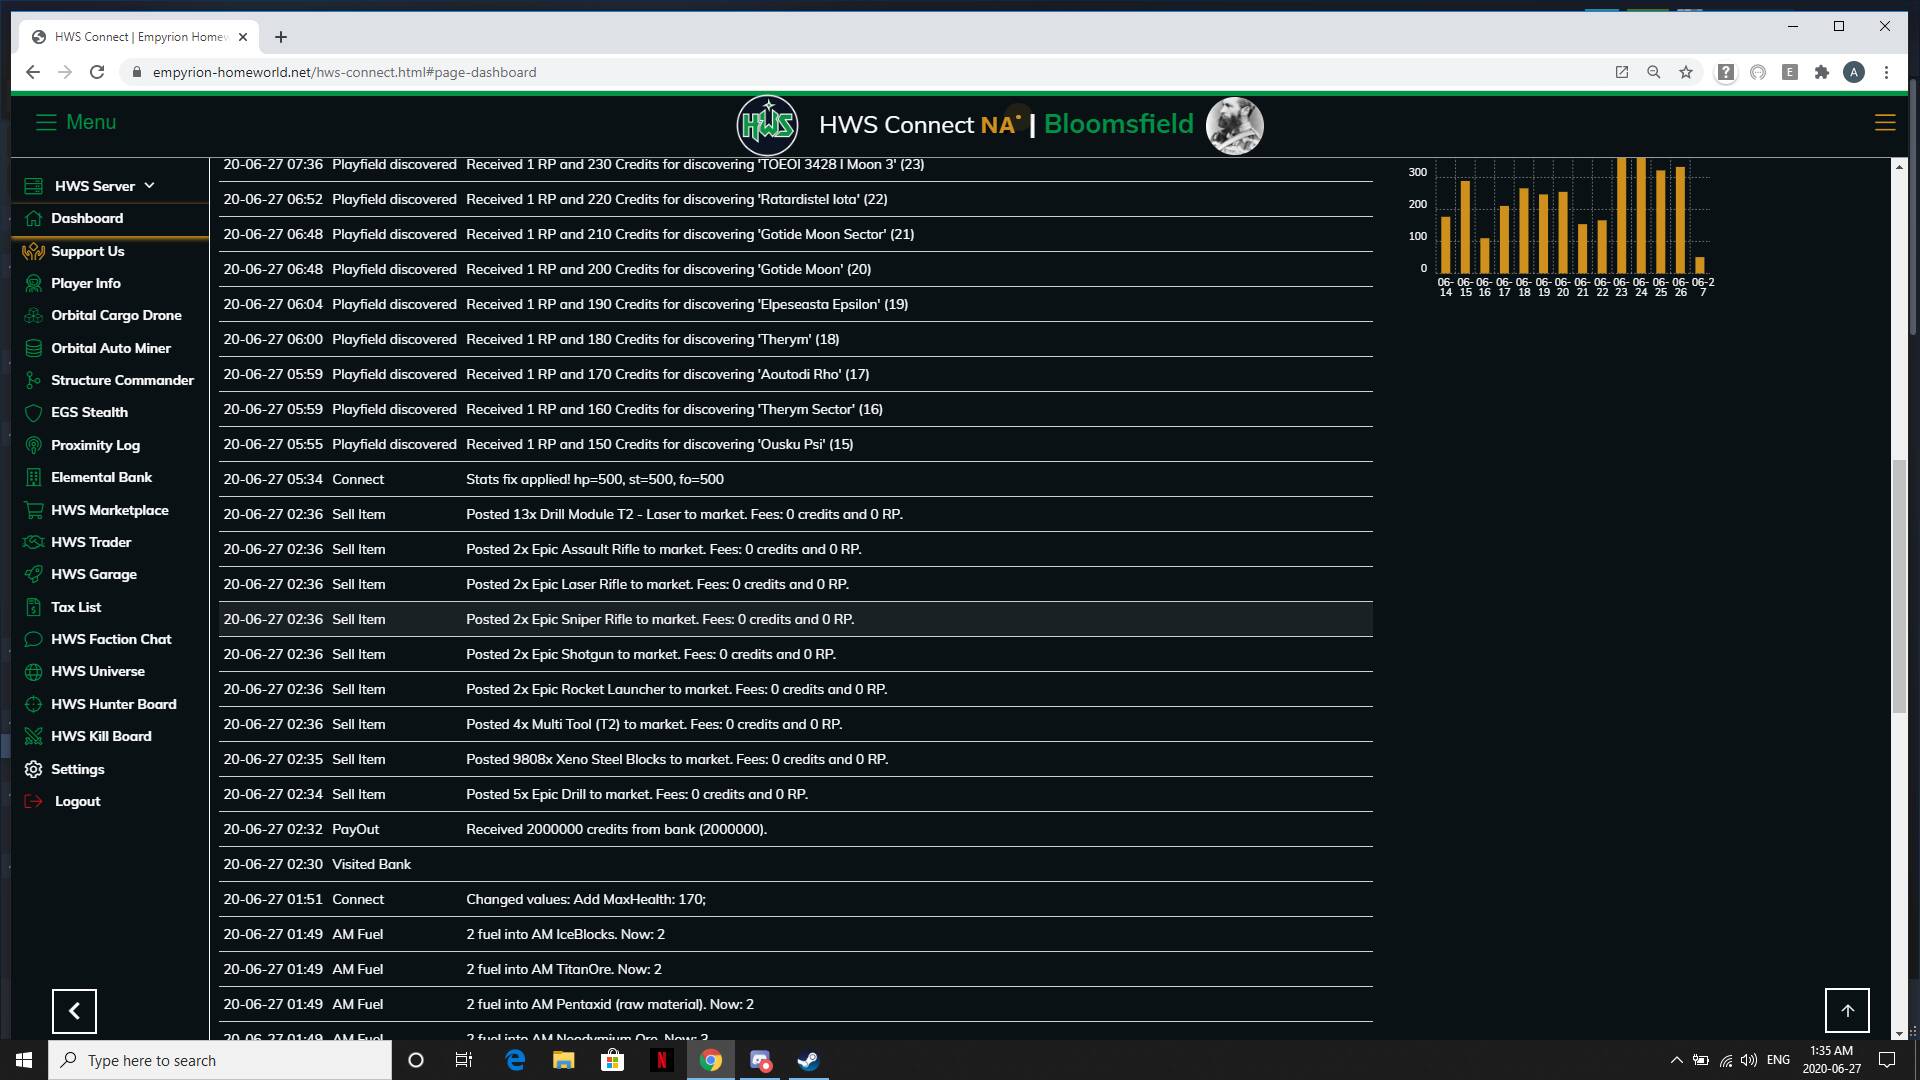
Task: Open the HWS Garage panel
Action: [x=94, y=574]
